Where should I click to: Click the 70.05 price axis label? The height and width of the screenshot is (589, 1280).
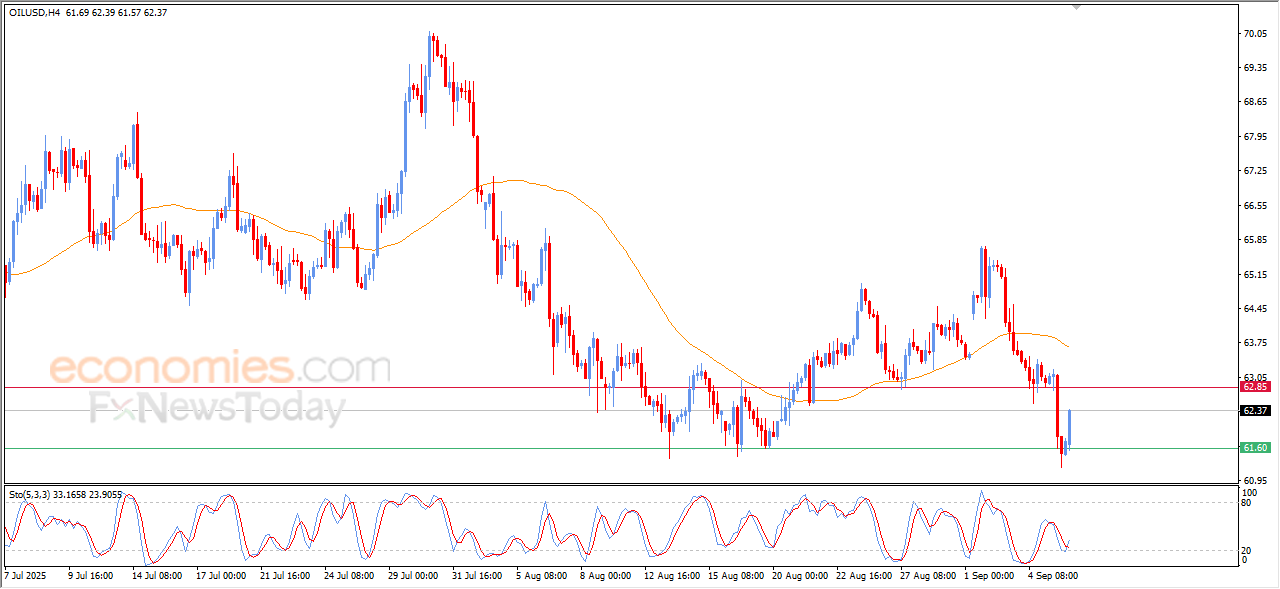coord(1256,33)
